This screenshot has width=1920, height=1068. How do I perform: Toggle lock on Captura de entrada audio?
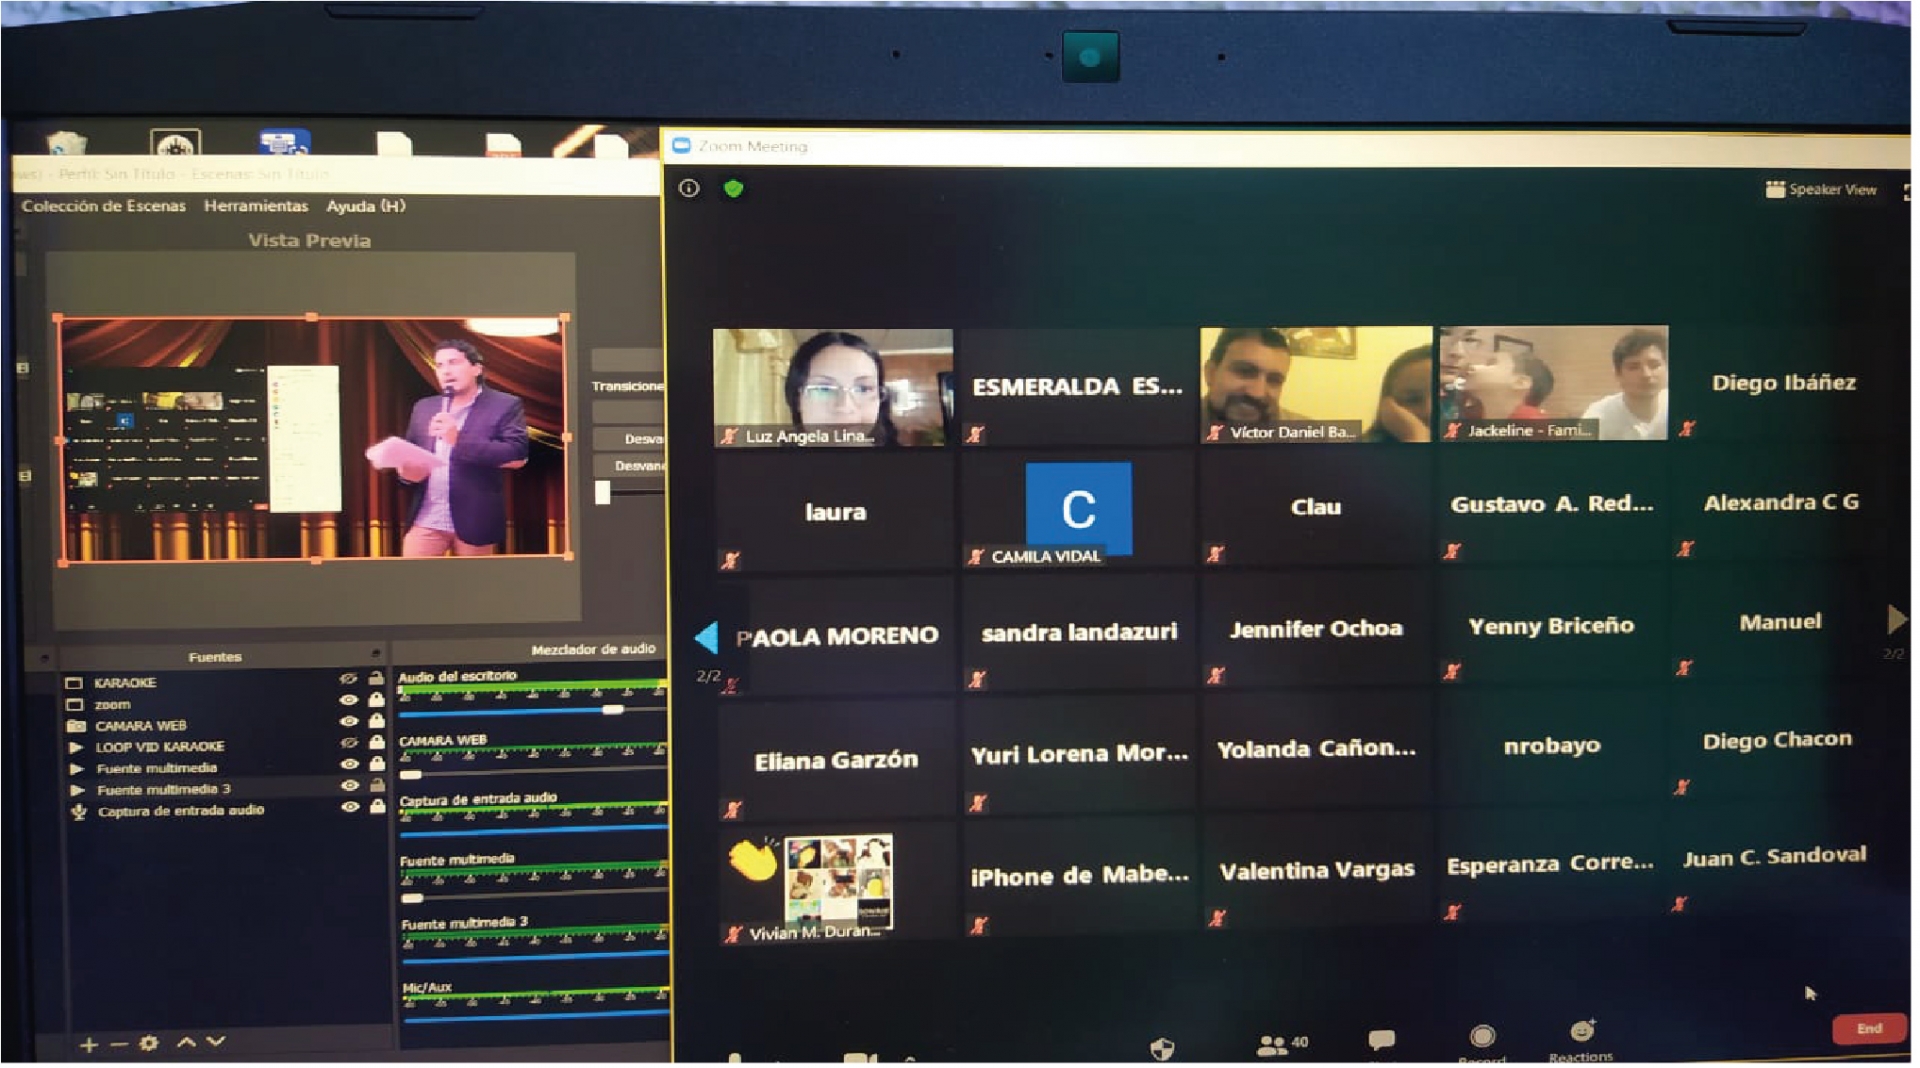377,806
